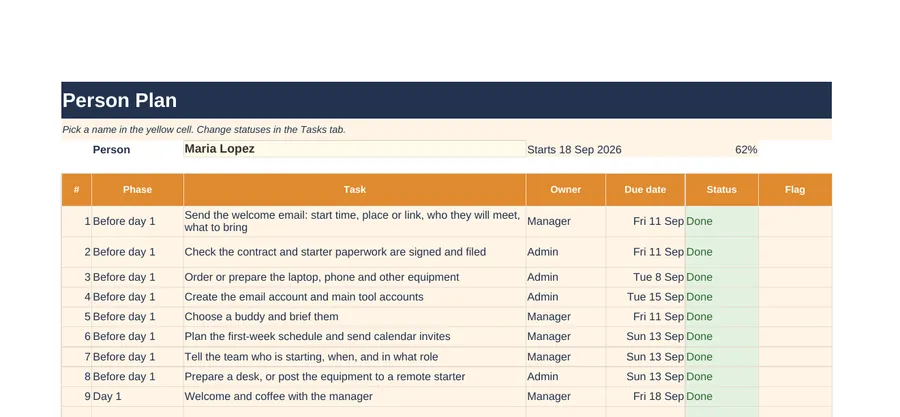The image size is (900, 417).
Task: Click the Owner column header
Action: (x=565, y=190)
